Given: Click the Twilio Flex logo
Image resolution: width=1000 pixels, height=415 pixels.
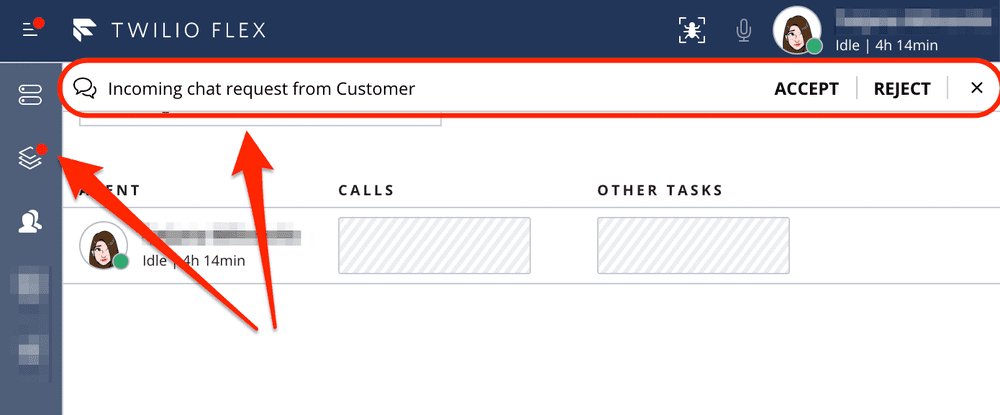Looking at the screenshot, I should pyautogui.click(x=168, y=30).
